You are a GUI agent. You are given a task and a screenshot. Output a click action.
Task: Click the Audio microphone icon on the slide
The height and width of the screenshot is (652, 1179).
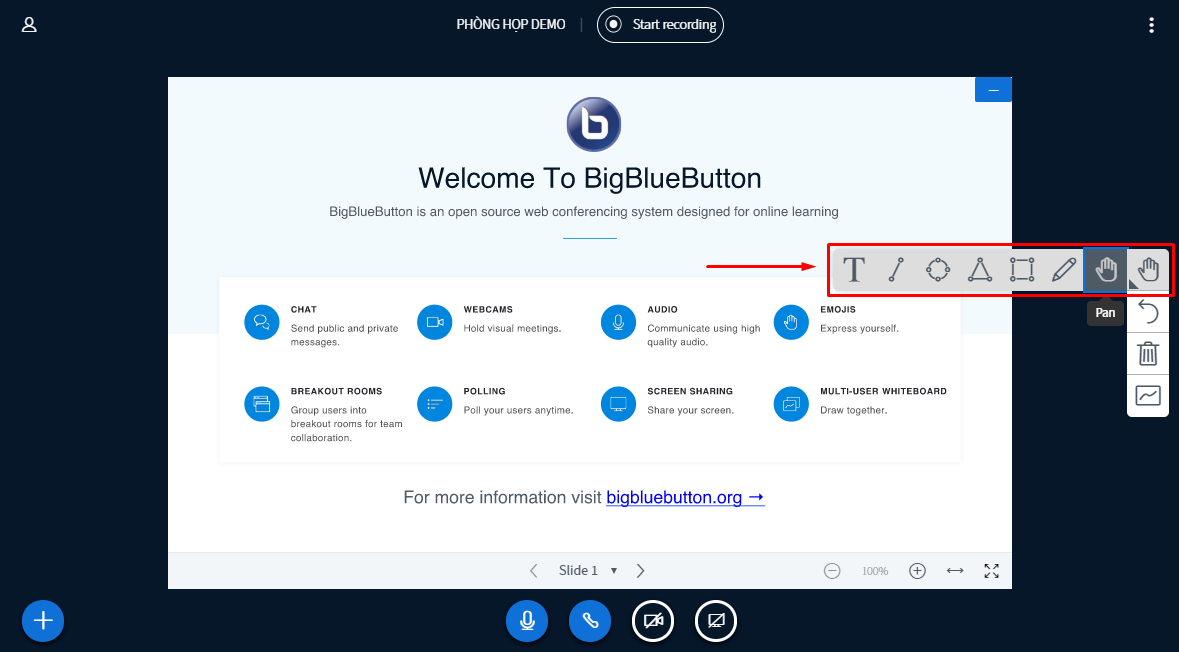point(618,323)
